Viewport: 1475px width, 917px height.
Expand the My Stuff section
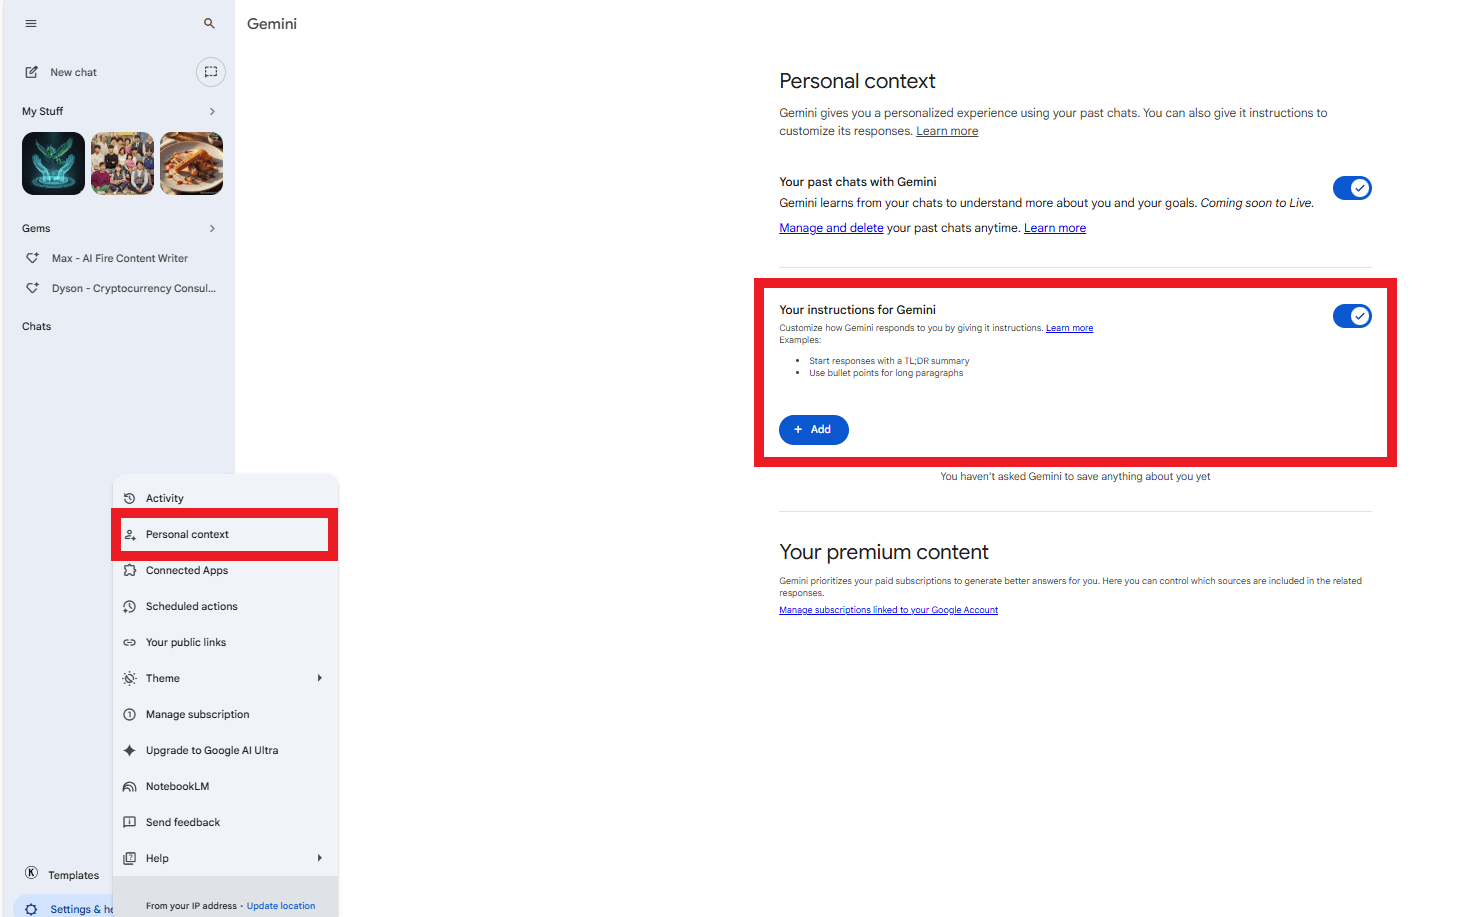tap(211, 111)
